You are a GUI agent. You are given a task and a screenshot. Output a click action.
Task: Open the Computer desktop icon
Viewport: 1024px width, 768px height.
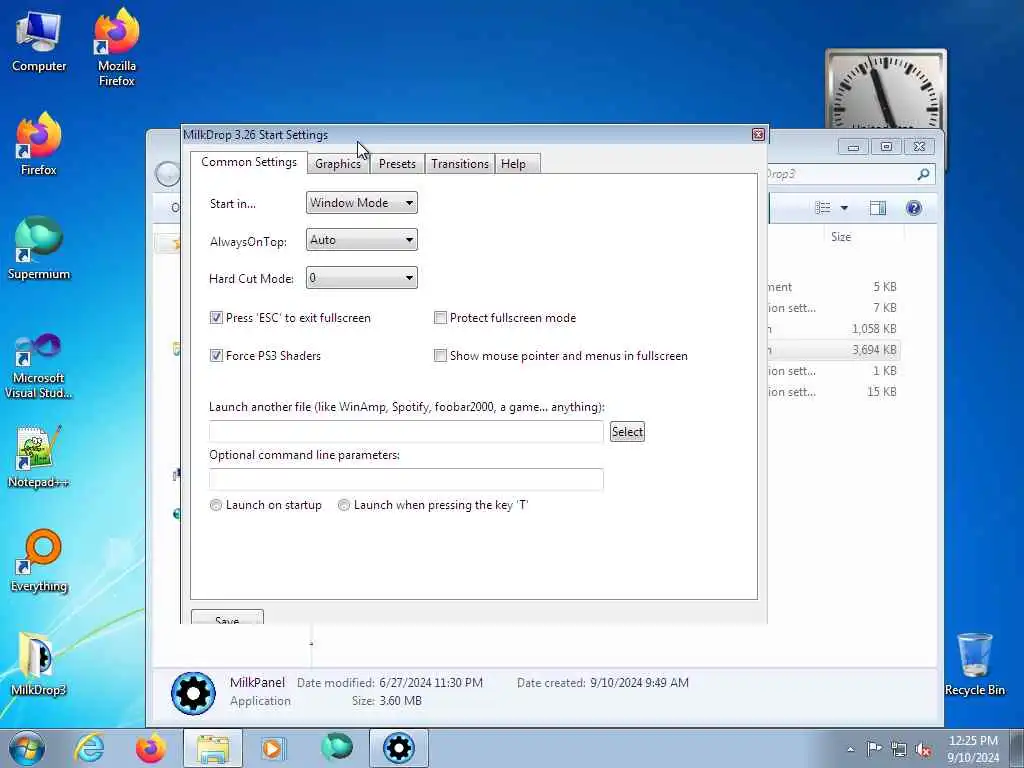point(39,42)
